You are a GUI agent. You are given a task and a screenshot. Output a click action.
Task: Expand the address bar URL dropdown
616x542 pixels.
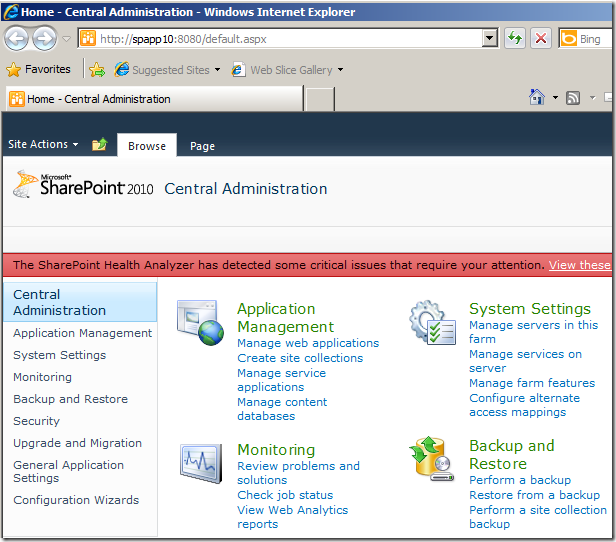489,39
